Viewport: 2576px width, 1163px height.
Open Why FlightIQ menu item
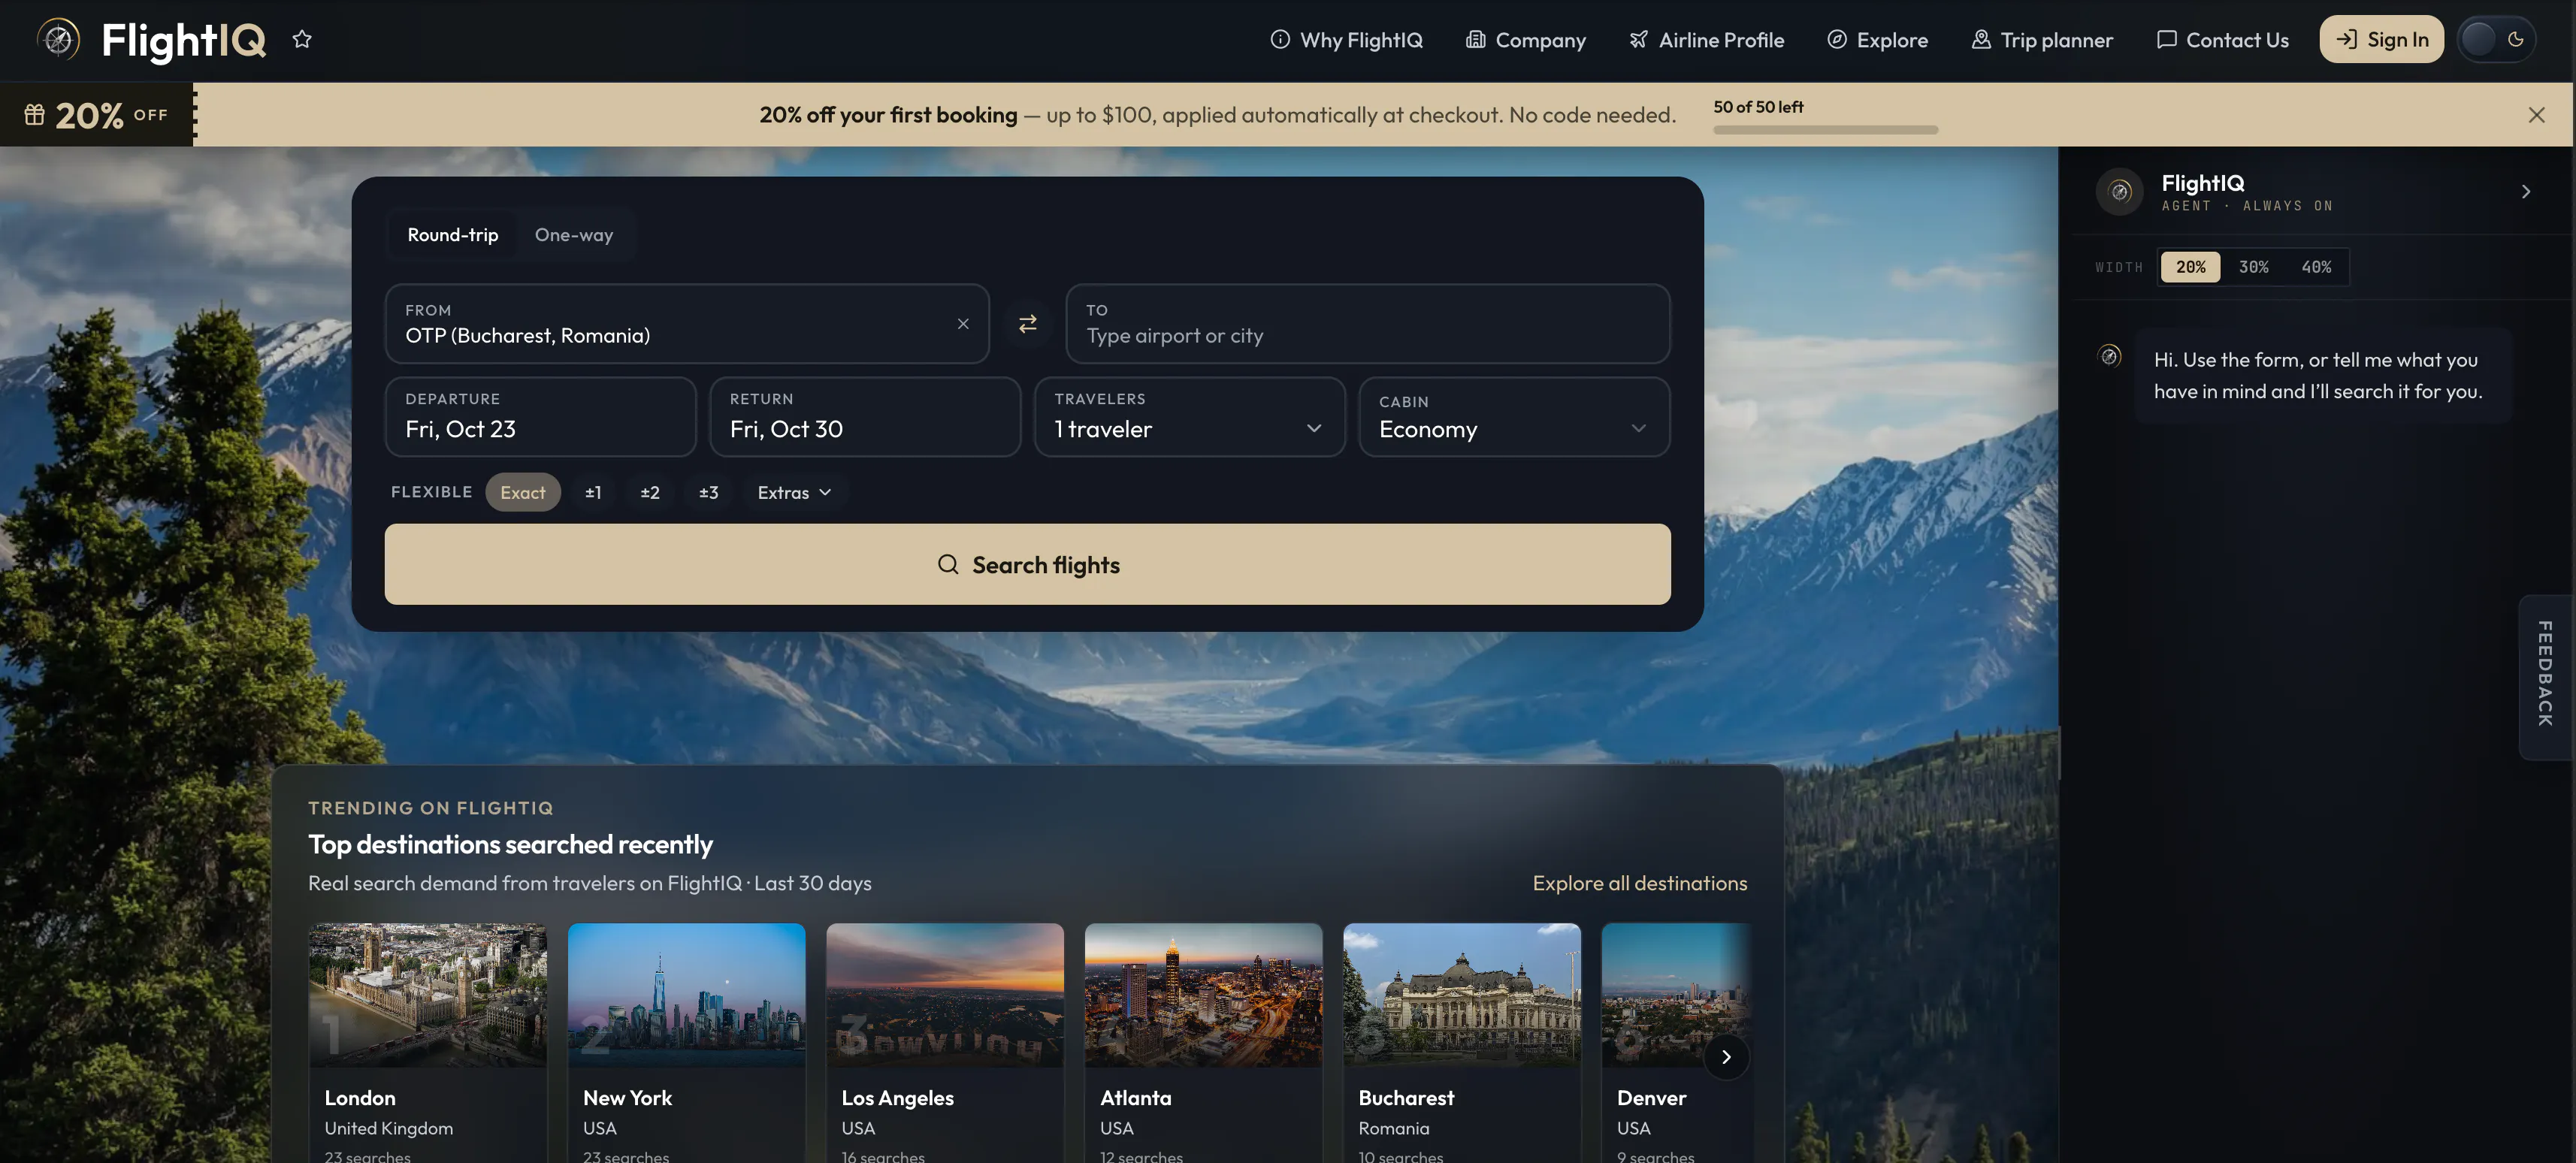click(1346, 40)
